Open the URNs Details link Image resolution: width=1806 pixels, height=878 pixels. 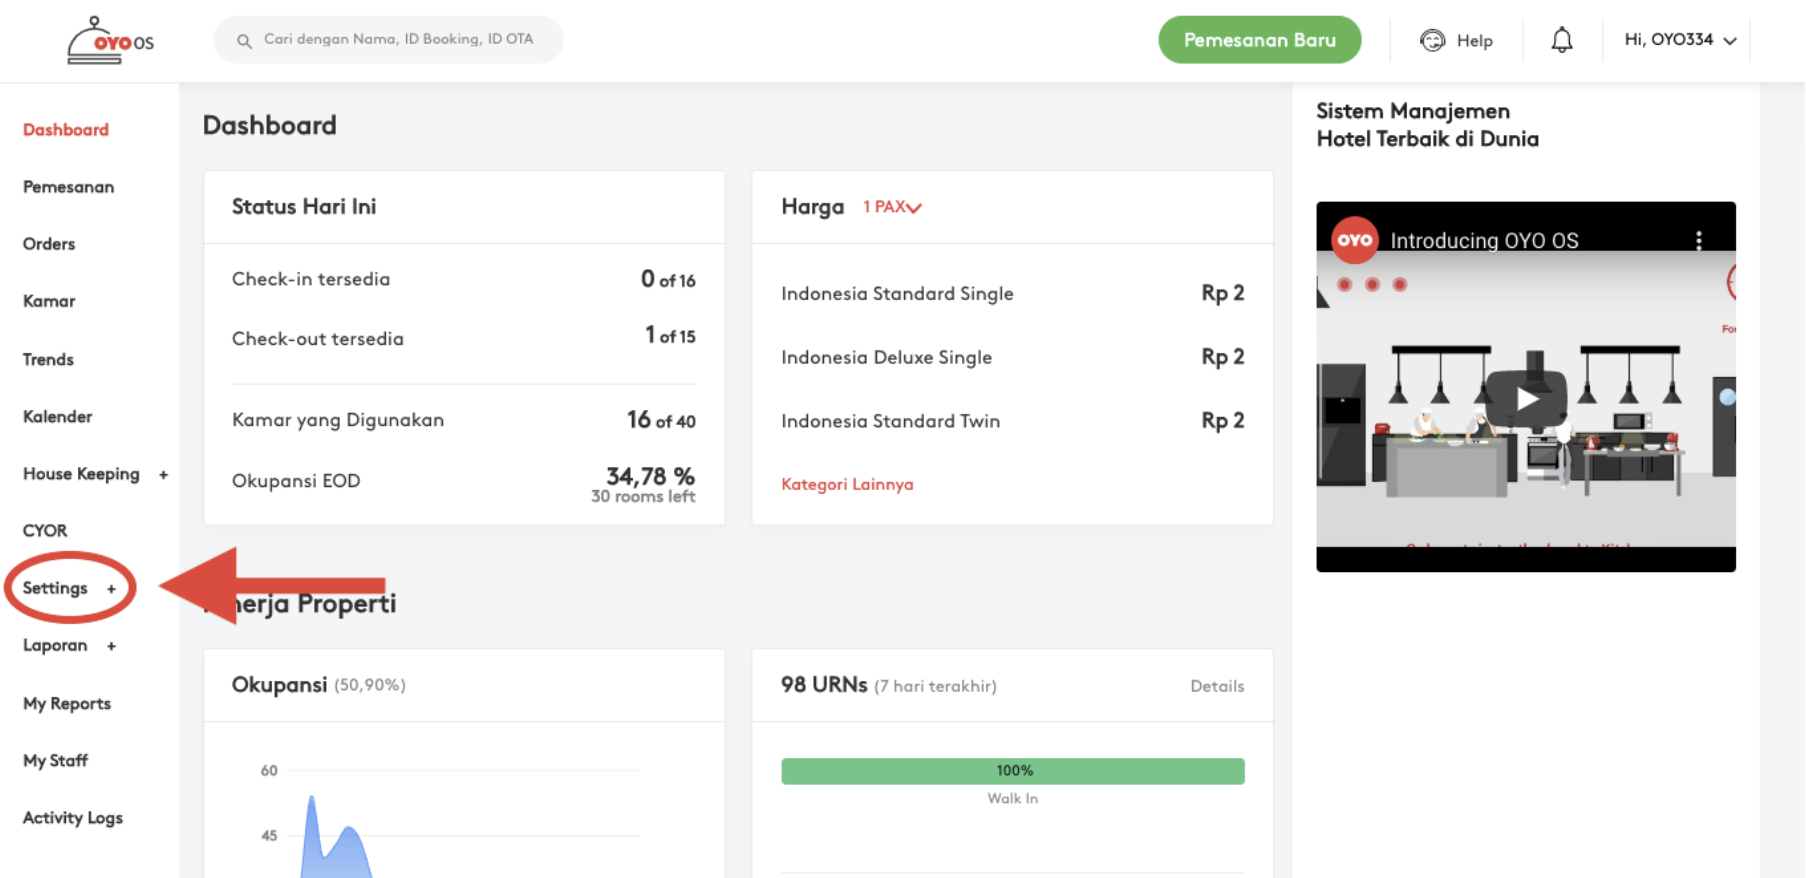(x=1217, y=686)
